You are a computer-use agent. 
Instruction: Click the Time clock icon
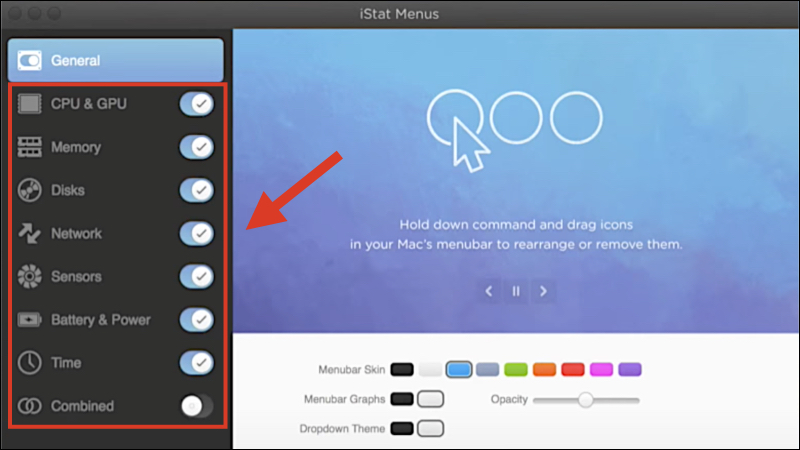30,363
